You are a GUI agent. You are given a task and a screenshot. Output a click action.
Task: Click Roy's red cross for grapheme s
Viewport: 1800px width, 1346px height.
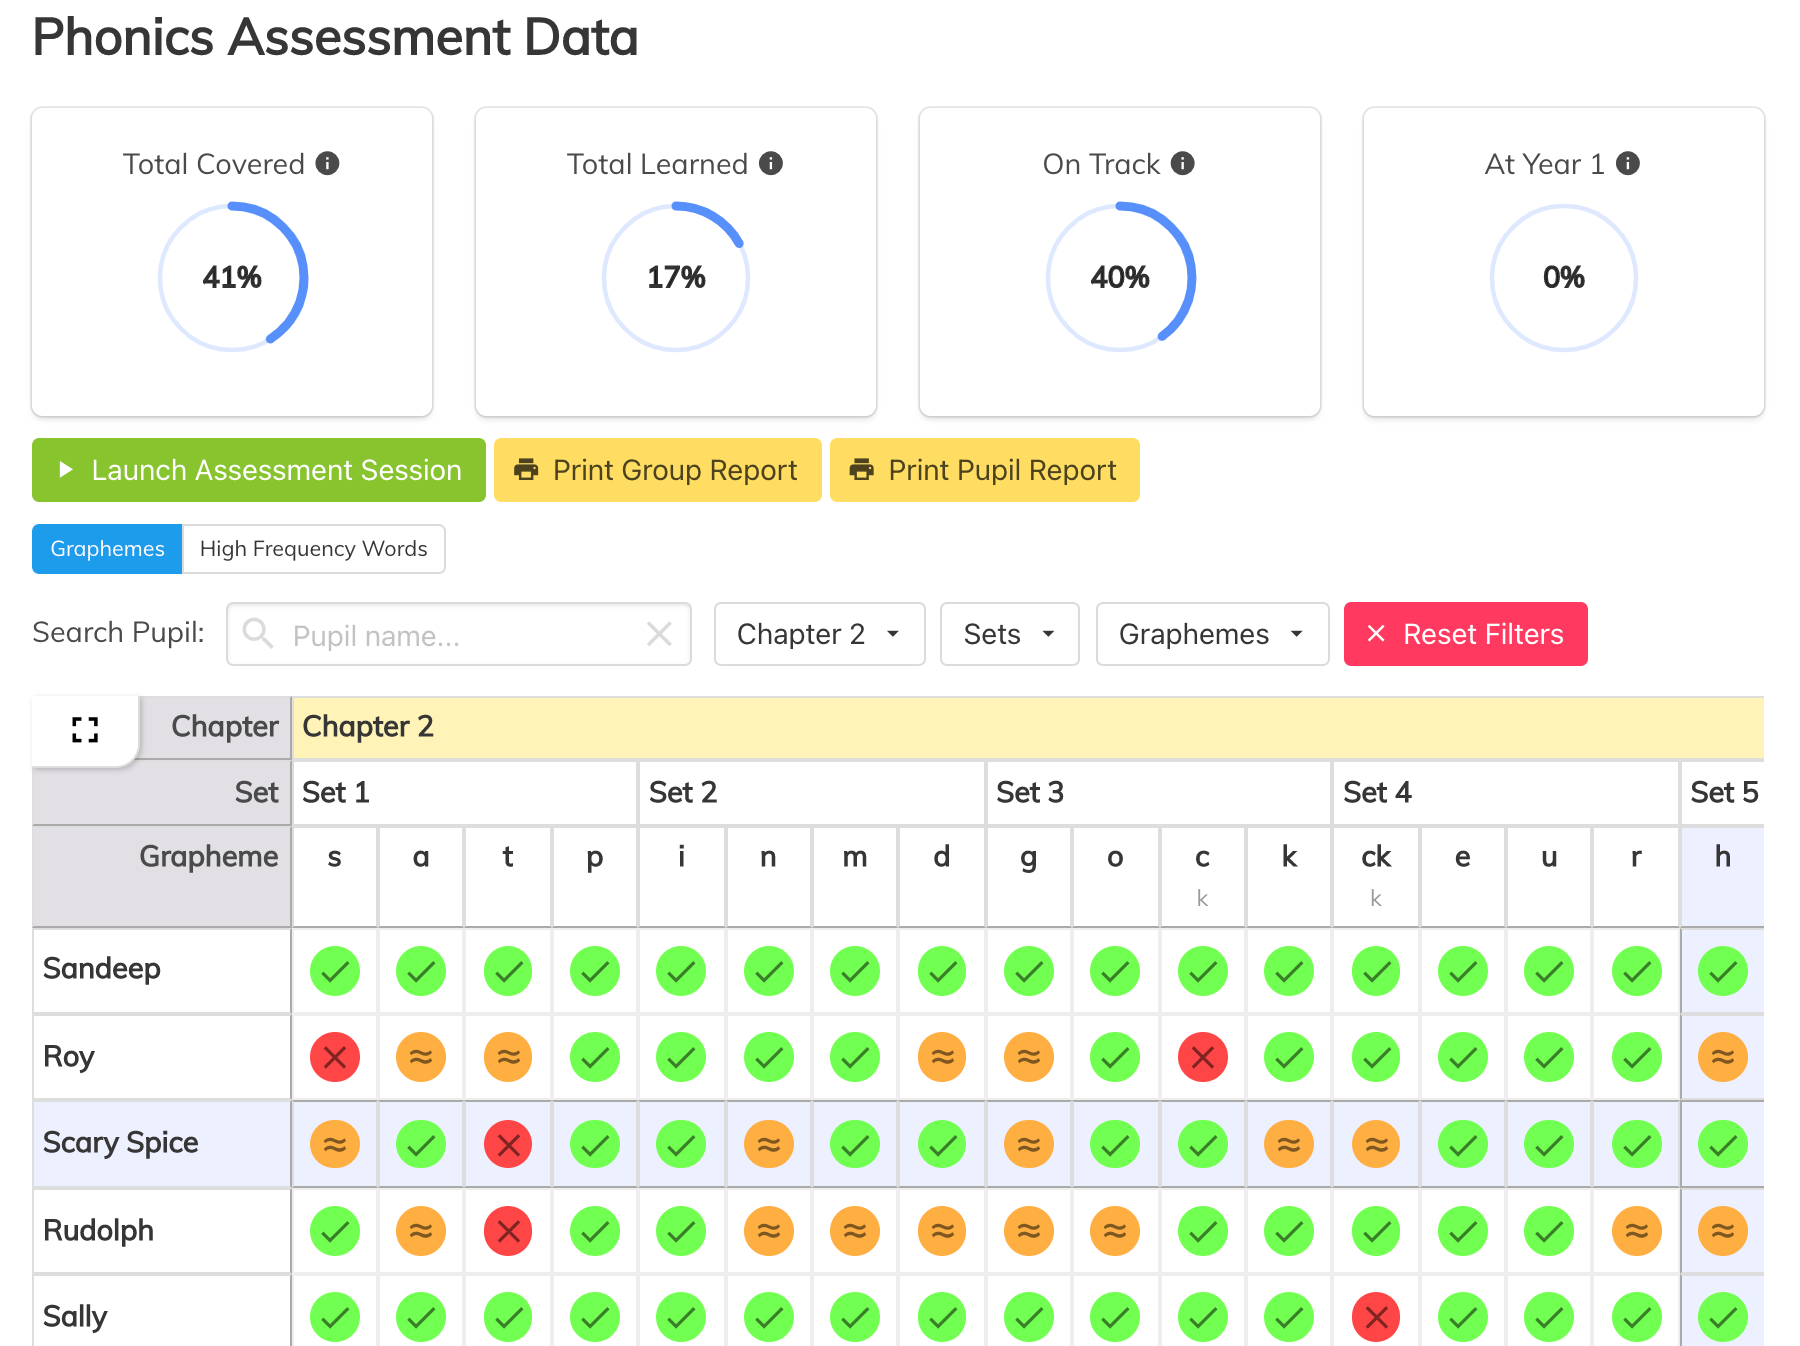(335, 1057)
